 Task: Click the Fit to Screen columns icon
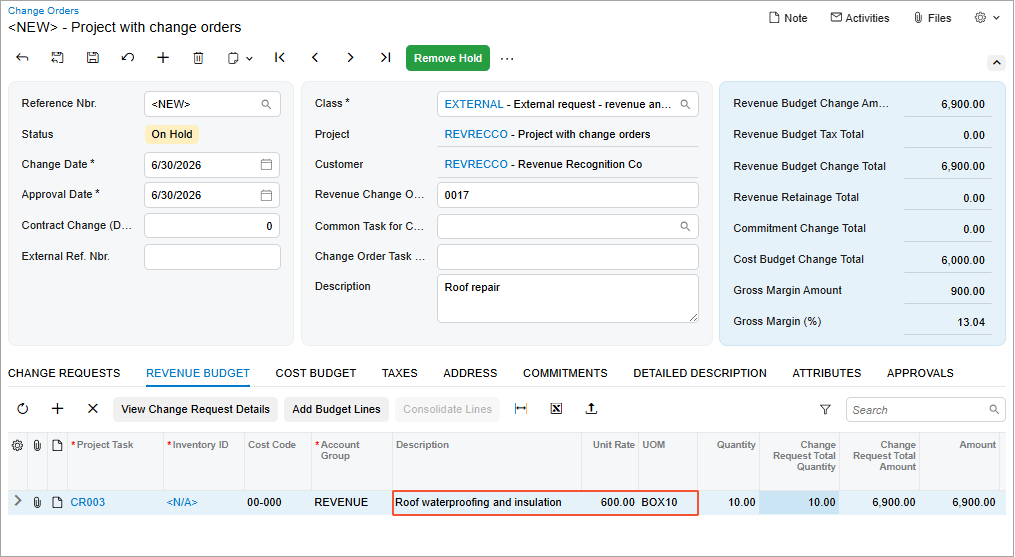point(521,409)
